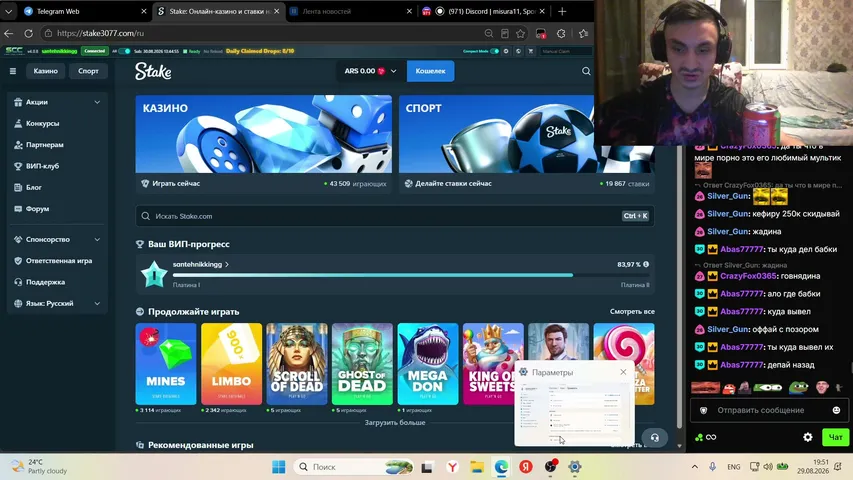The height and width of the screenshot is (480, 853).
Task: Click the VIP progress info icon
Action: coord(646,264)
